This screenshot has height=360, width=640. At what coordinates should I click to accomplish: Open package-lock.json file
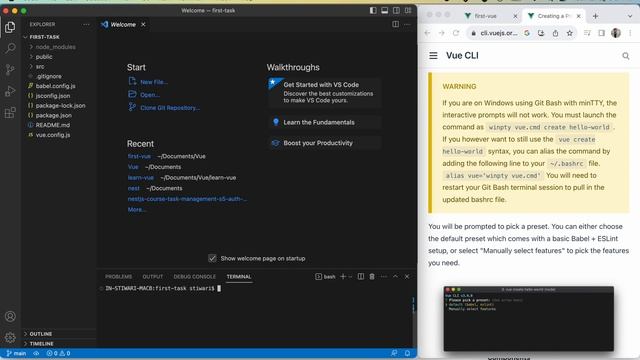click(60, 106)
